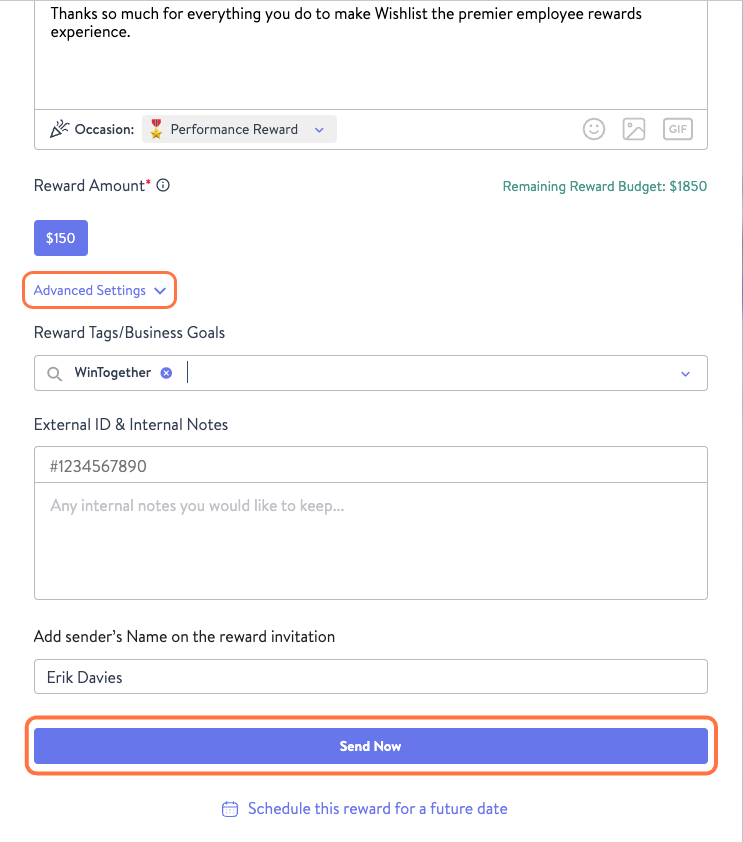Check the Remaining Reward Budget indicator

604,186
